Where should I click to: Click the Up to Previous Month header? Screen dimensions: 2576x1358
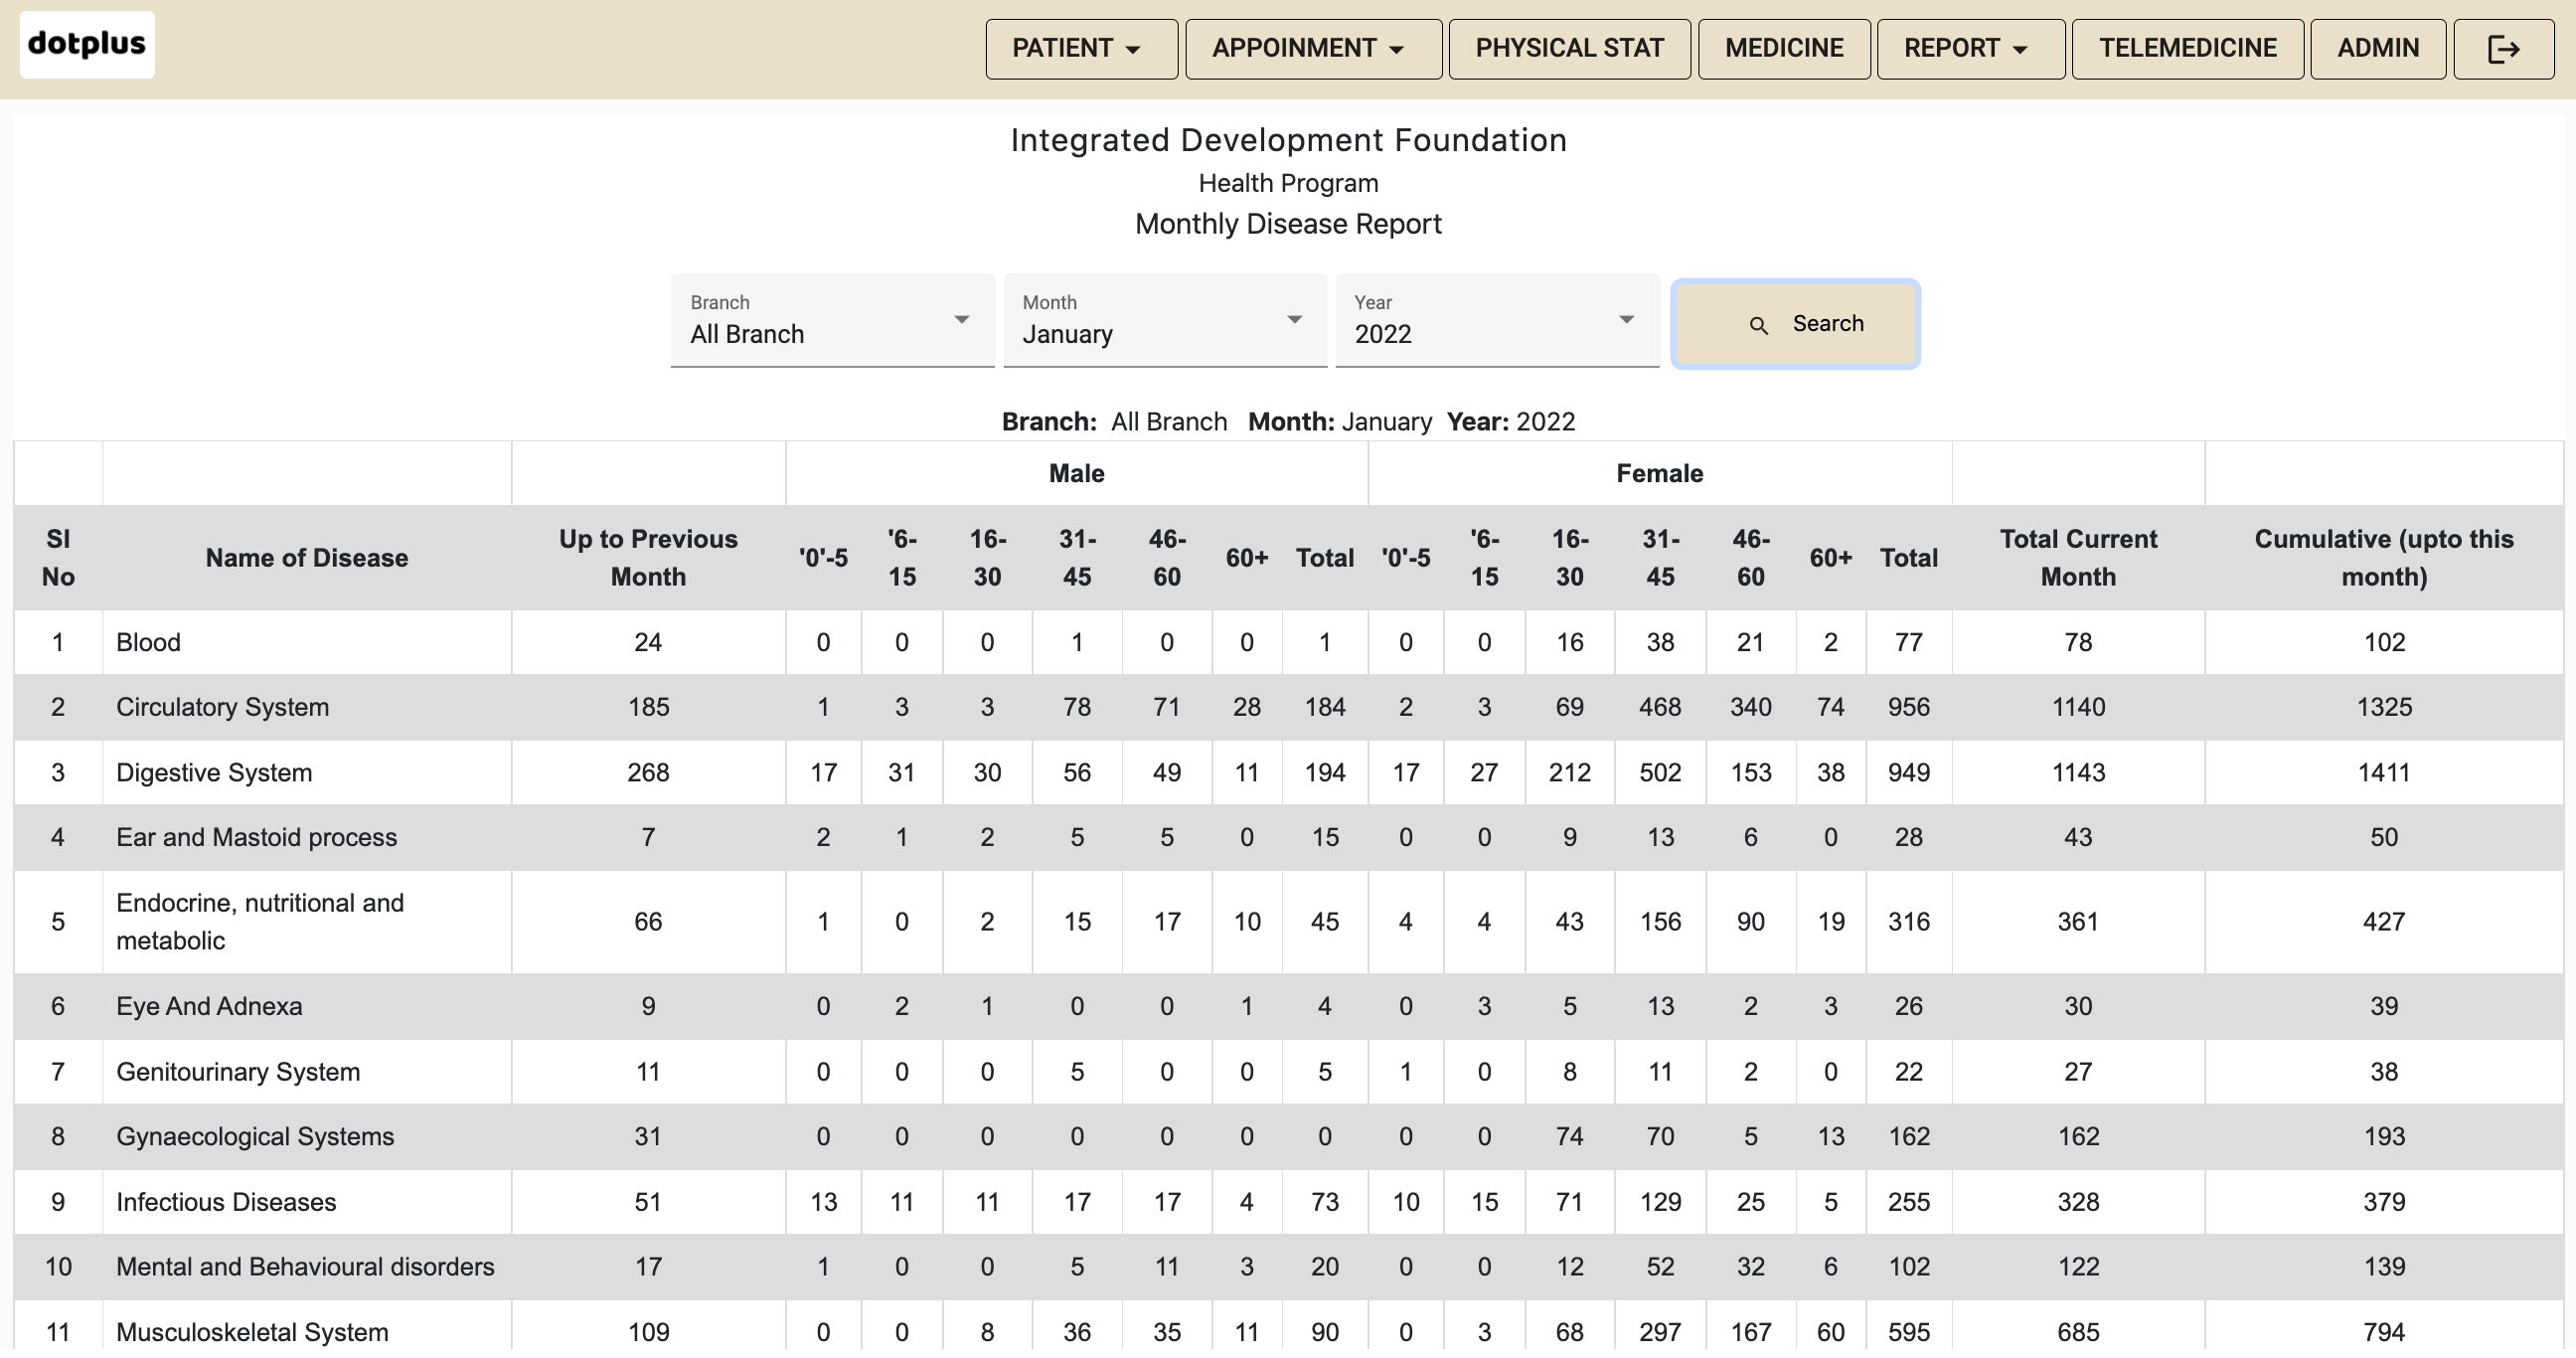[648, 558]
